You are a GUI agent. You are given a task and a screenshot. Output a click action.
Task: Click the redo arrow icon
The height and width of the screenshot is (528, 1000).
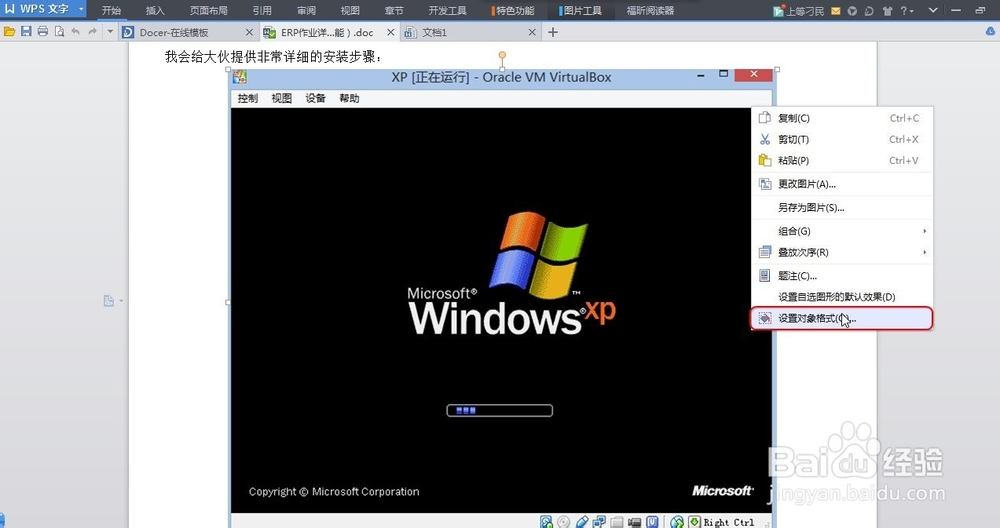click(x=92, y=31)
